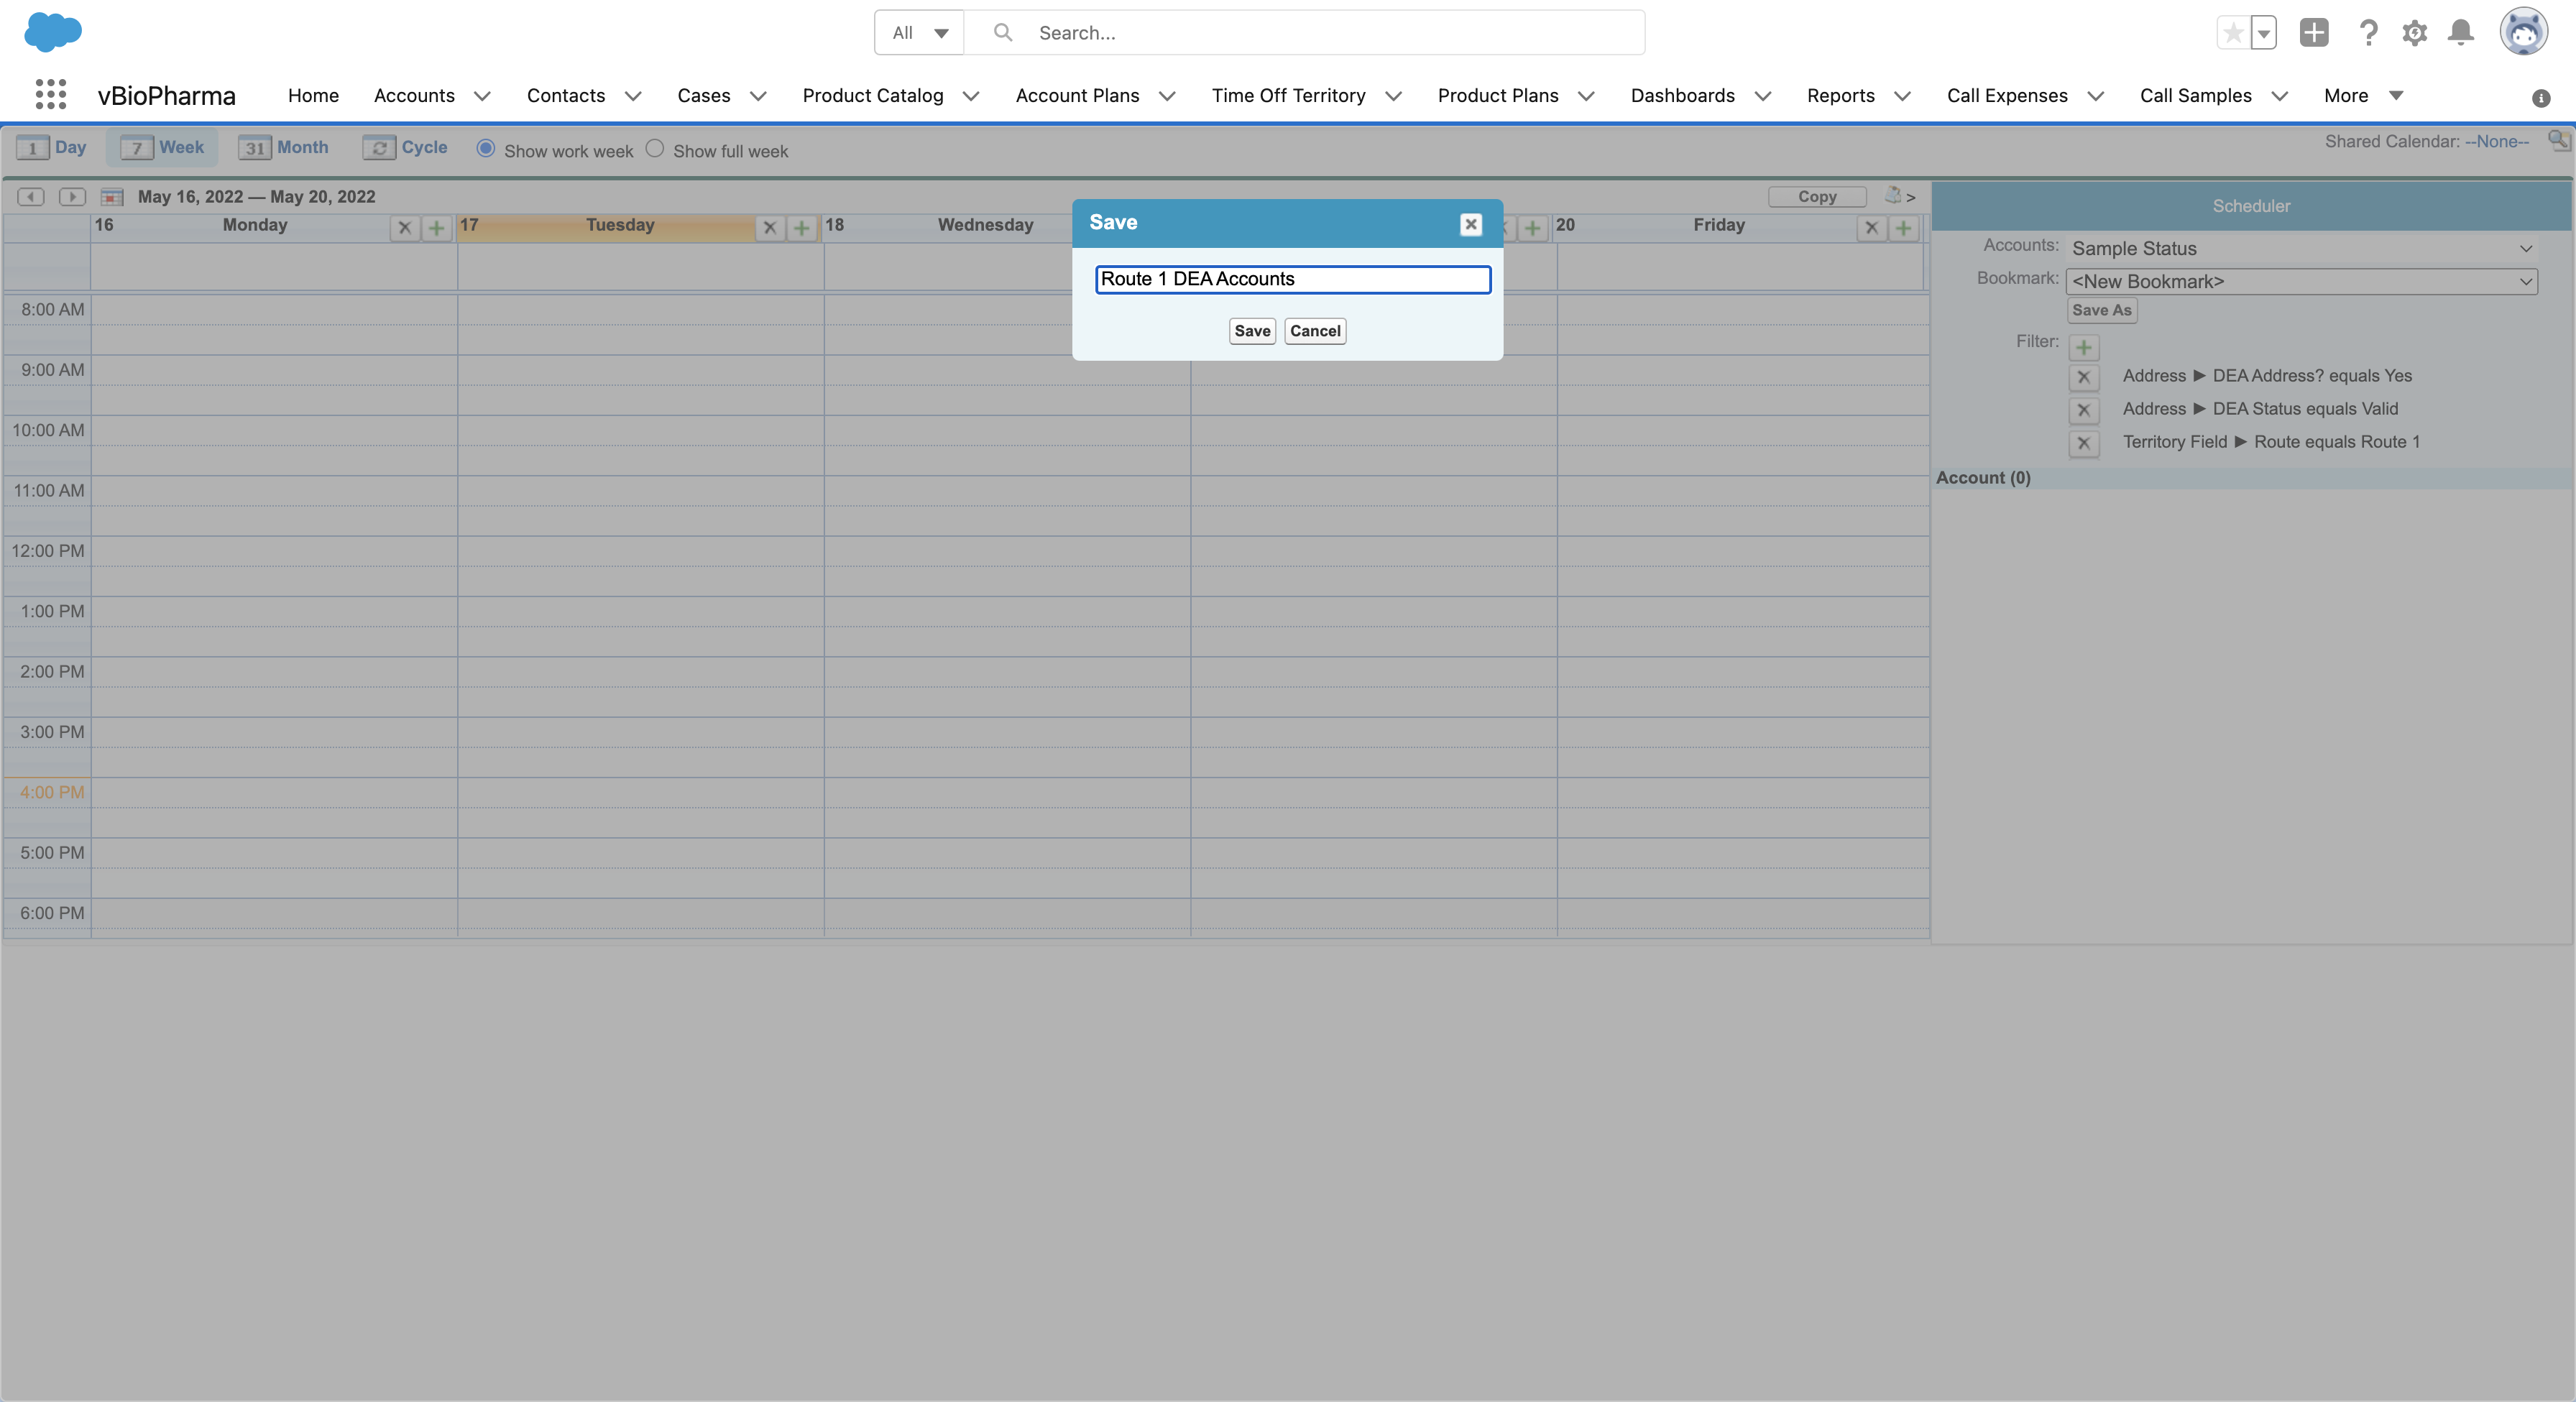Open the date picker calendar icon

[x=112, y=197]
